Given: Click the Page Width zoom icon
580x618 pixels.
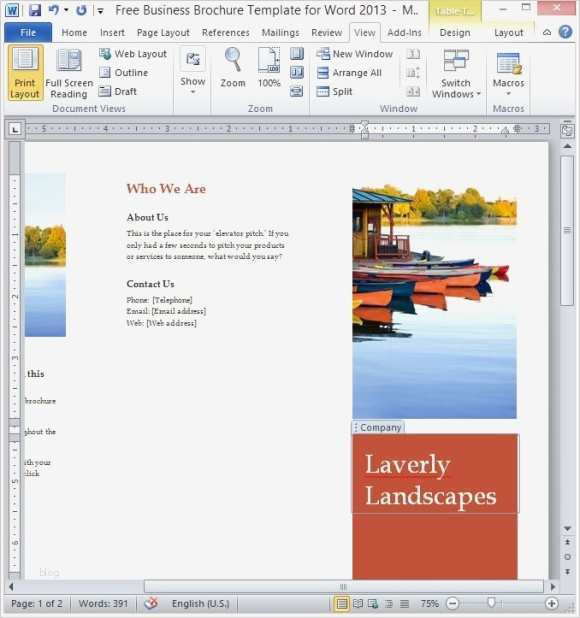Looking at the screenshot, I should point(297,91).
